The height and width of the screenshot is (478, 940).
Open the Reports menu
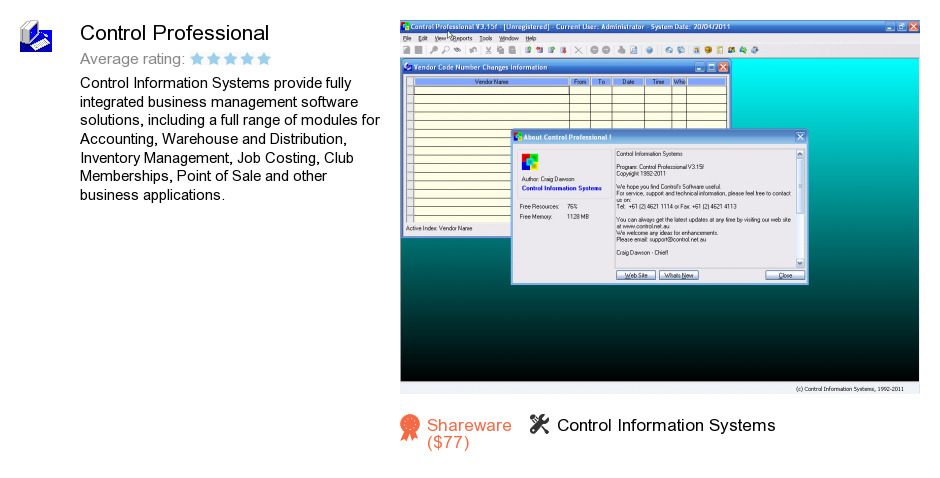[462, 38]
